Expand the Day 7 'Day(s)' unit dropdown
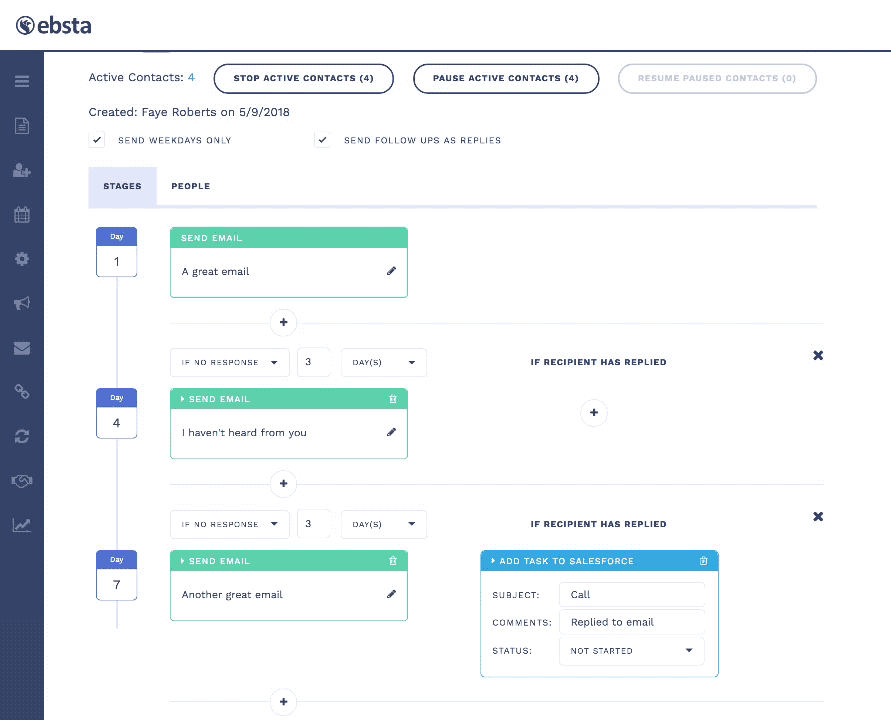This screenshot has height=720, width=891. (383, 524)
